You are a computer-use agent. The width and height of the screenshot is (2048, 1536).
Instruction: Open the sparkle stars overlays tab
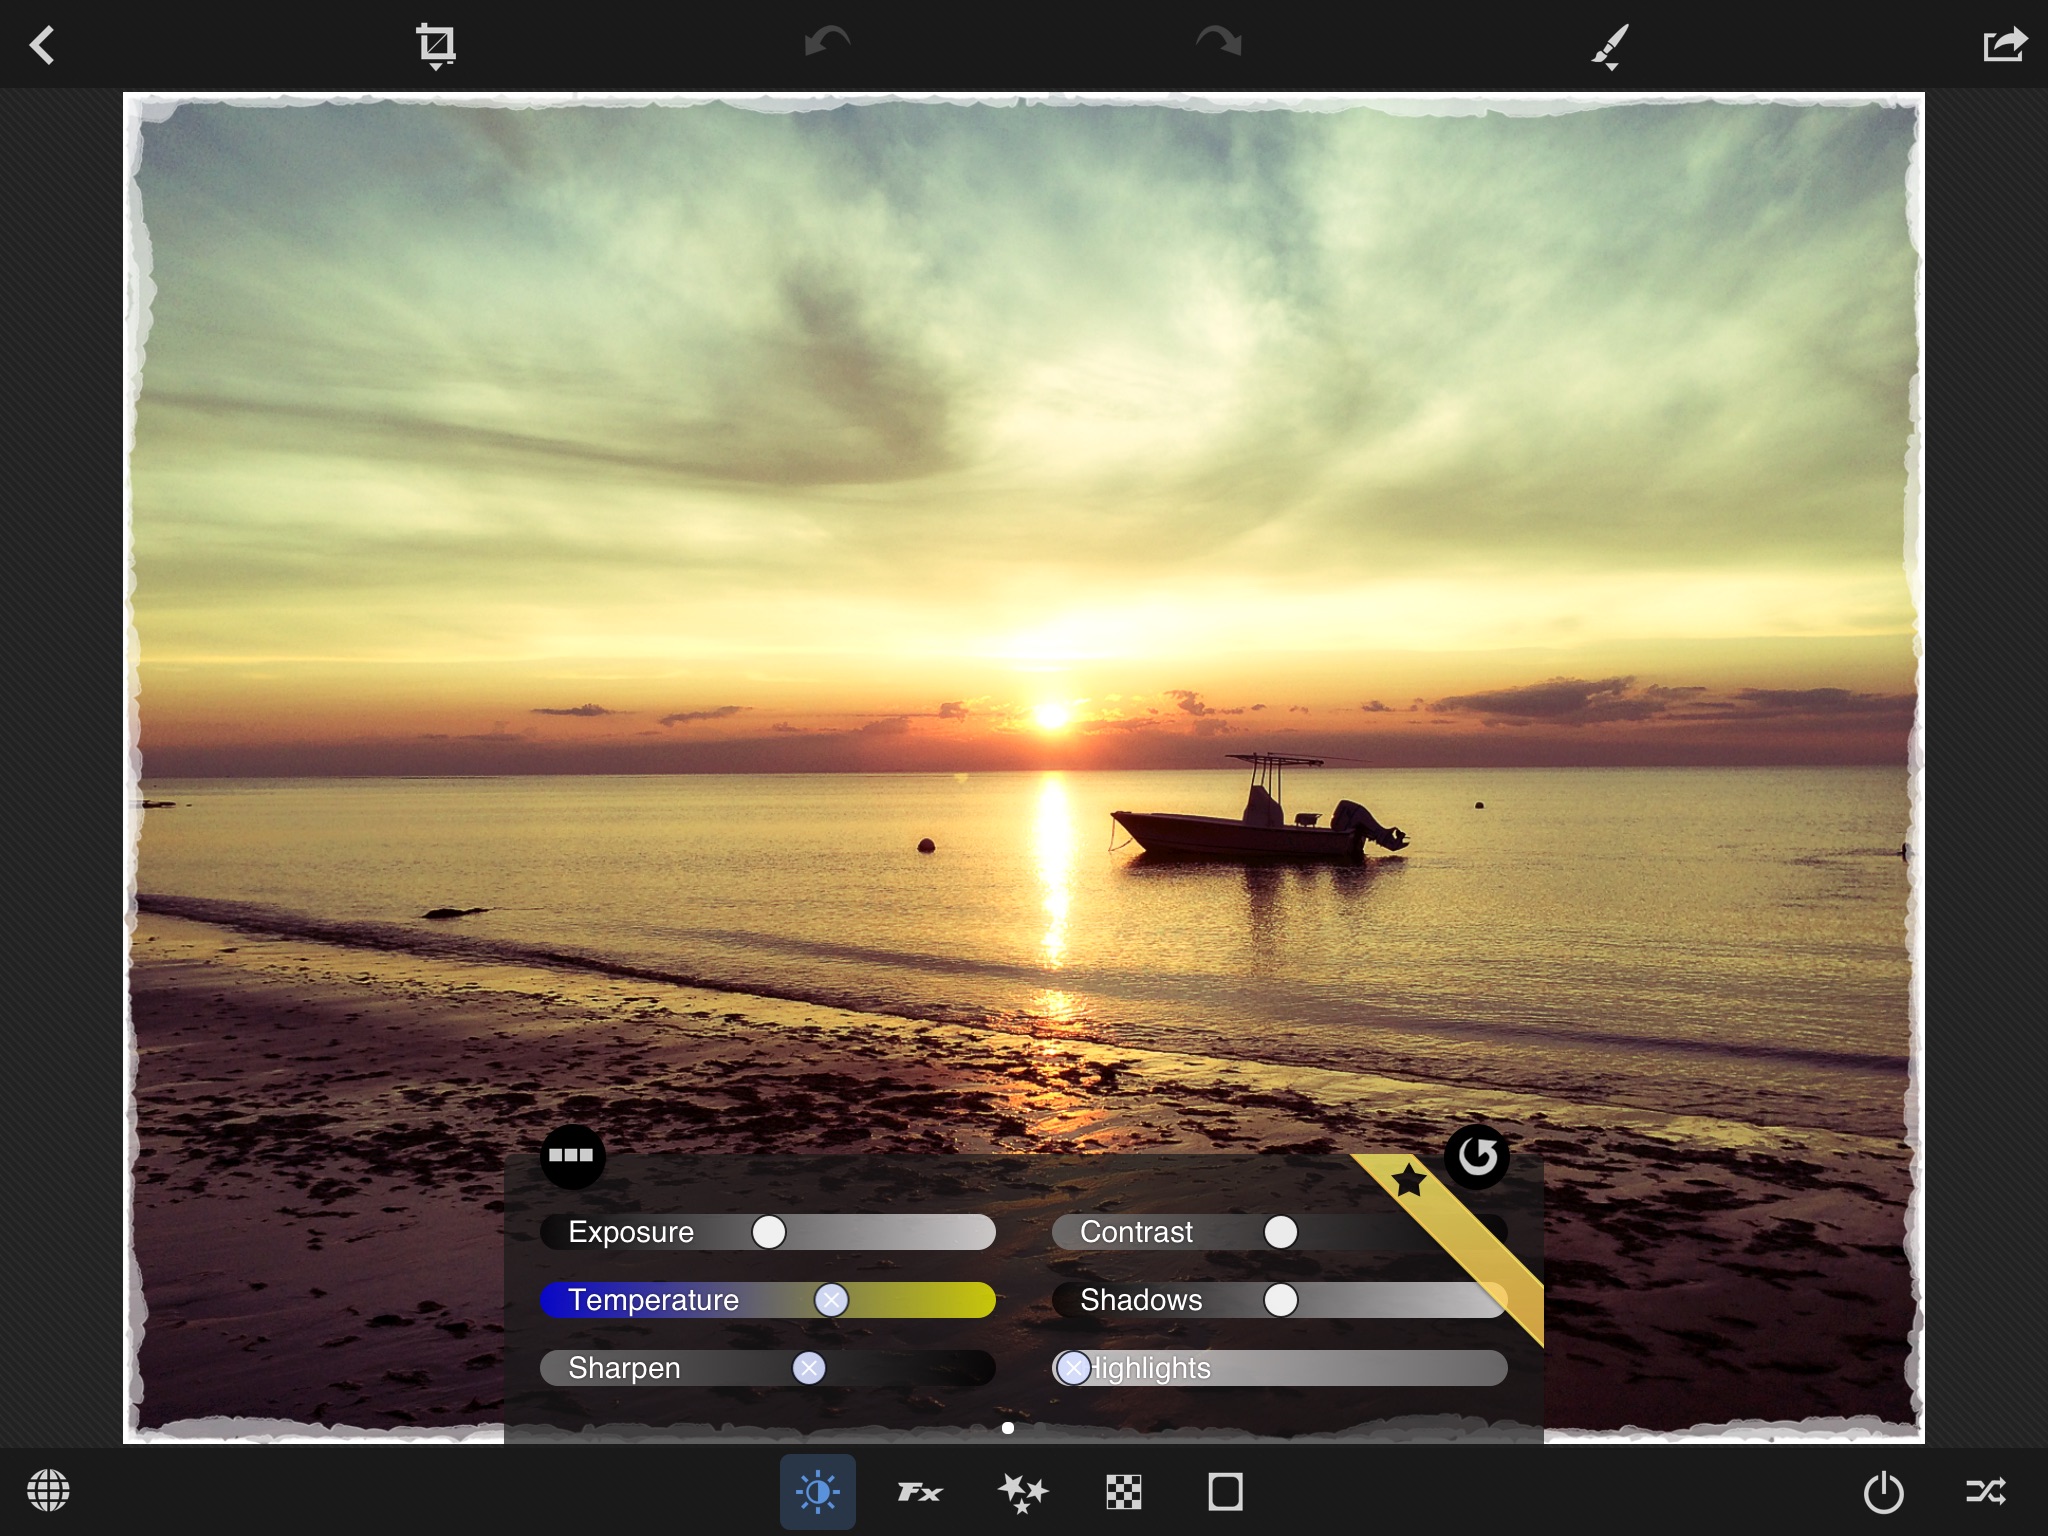(1022, 1492)
